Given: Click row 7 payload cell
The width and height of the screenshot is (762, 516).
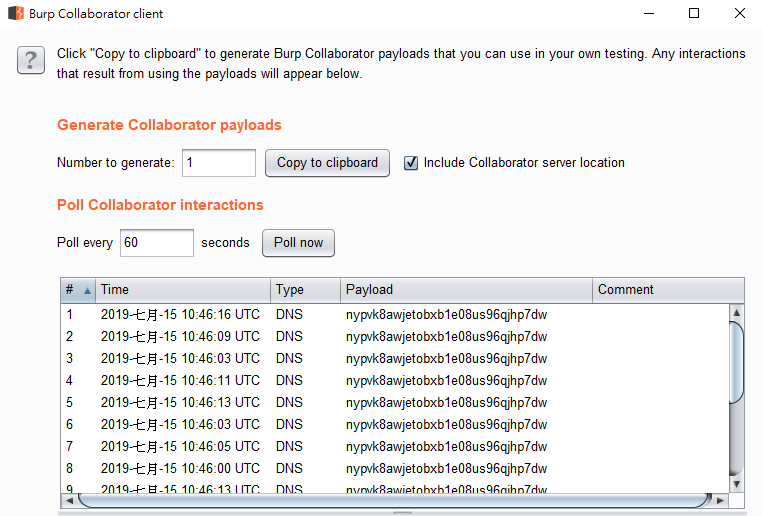Looking at the screenshot, I should (447, 447).
